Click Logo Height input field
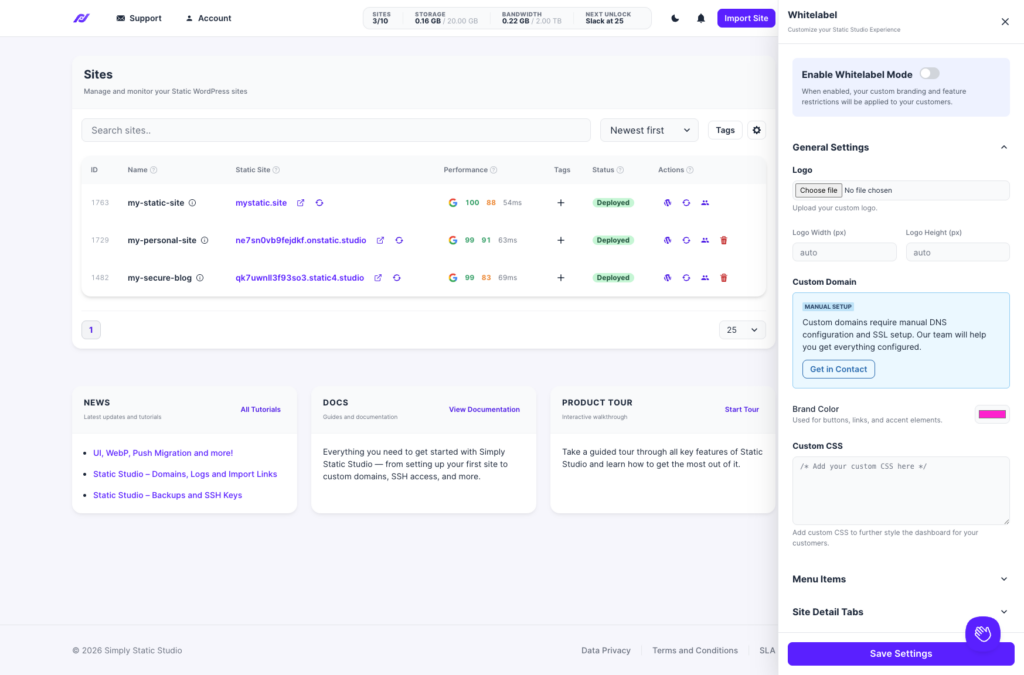1024x675 pixels. (x=957, y=252)
